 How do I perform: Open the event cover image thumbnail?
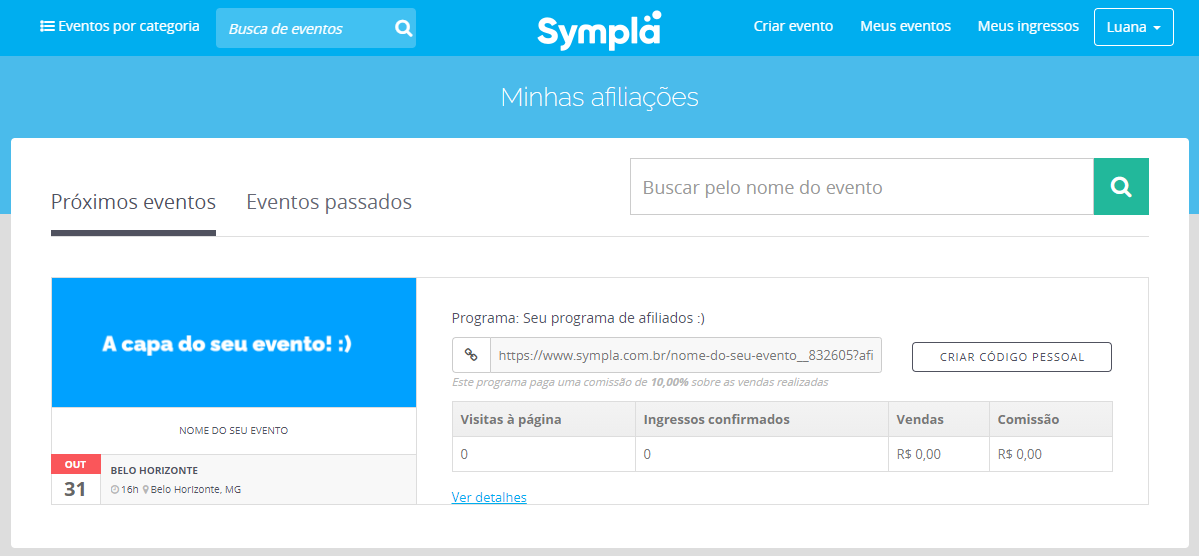234,343
